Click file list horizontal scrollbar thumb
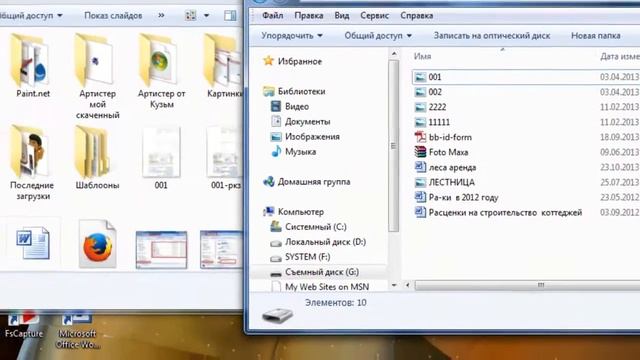The image size is (640, 360). (x=528, y=285)
